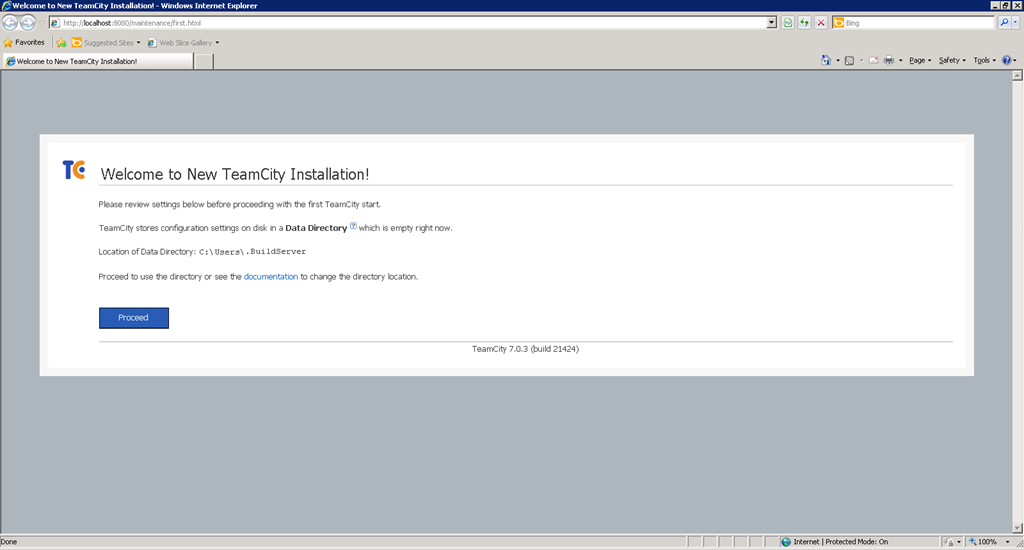Click the Proceed button
The height and width of the screenshot is (550, 1024).
(x=134, y=317)
